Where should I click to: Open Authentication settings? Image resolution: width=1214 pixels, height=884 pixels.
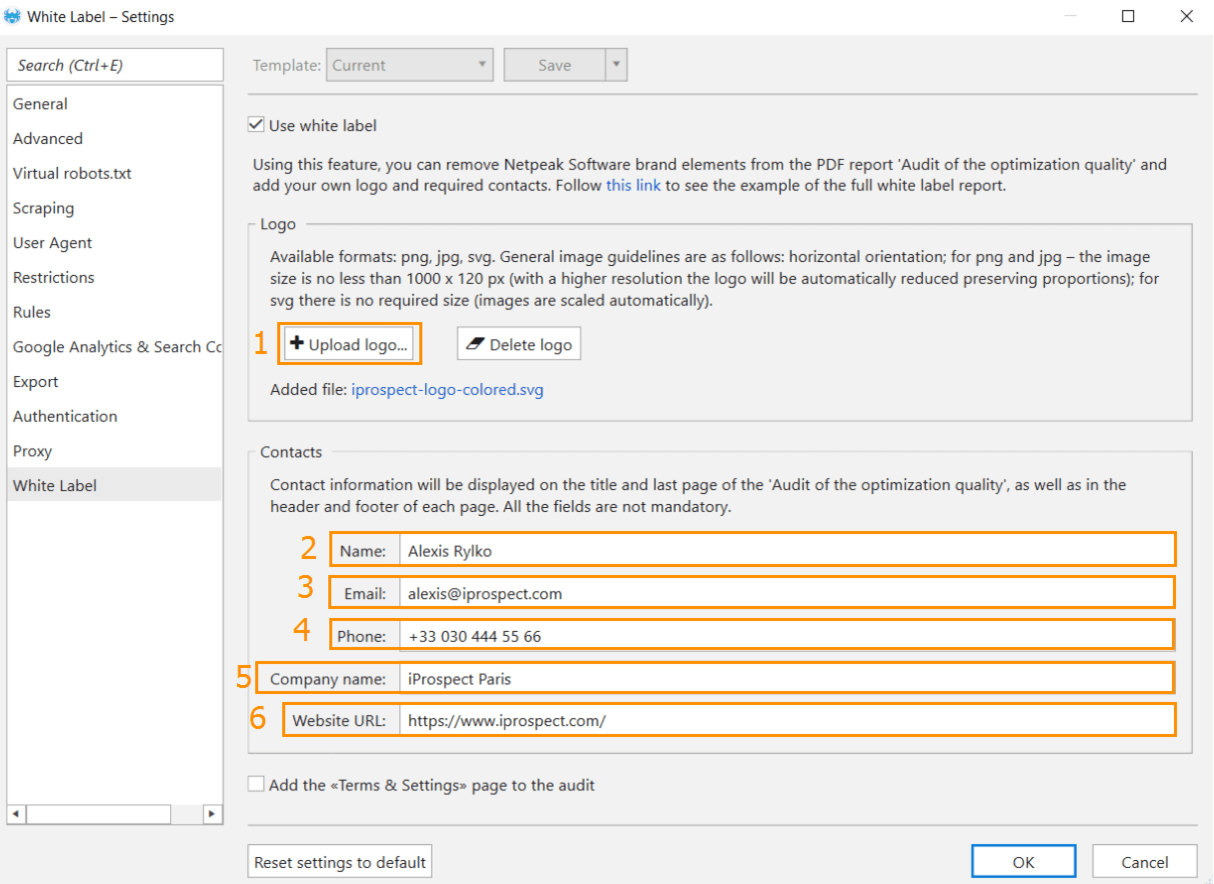click(x=115, y=416)
